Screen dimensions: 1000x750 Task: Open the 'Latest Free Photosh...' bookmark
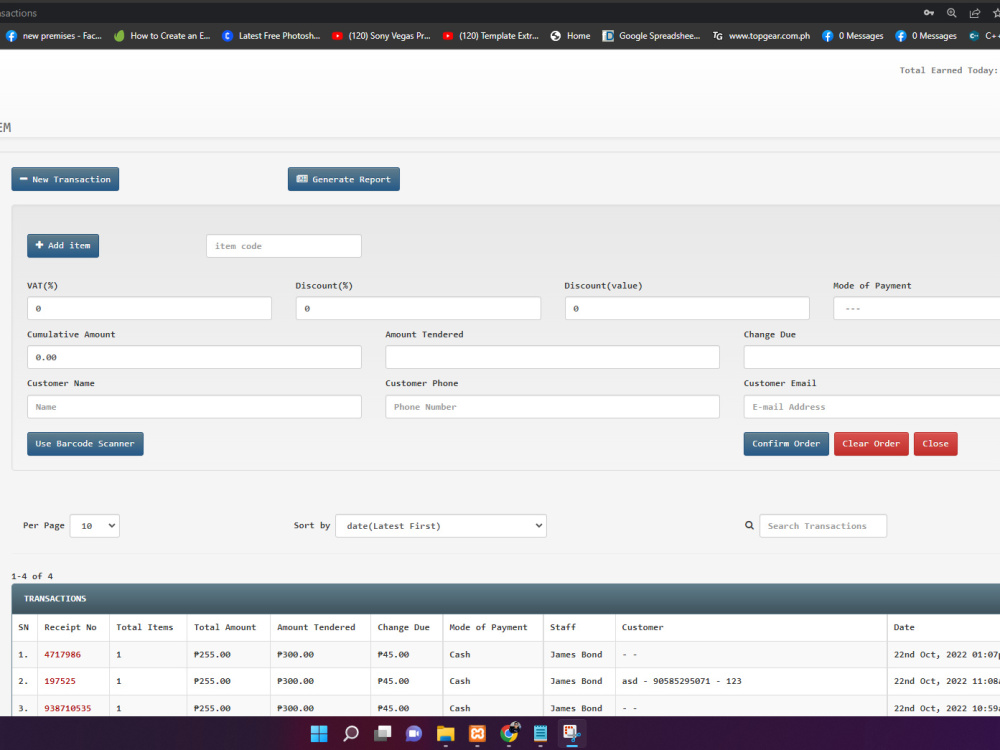coord(271,36)
